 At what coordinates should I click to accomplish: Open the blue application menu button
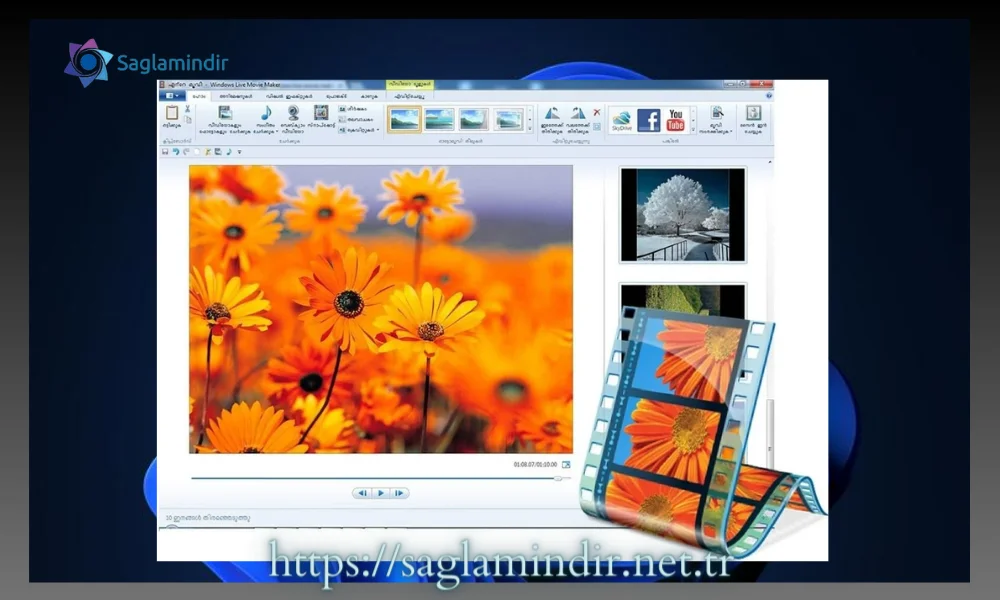tap(172, 96)
